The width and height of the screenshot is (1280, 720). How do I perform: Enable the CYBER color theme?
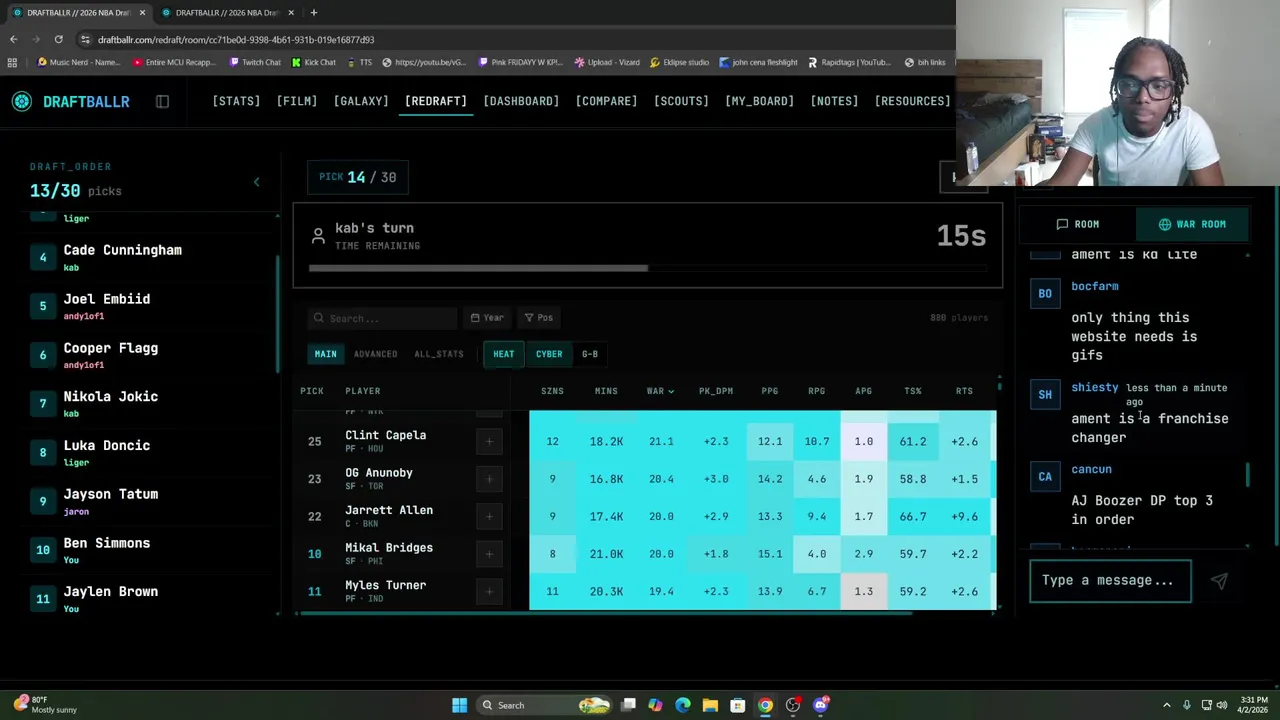point(549,354)
